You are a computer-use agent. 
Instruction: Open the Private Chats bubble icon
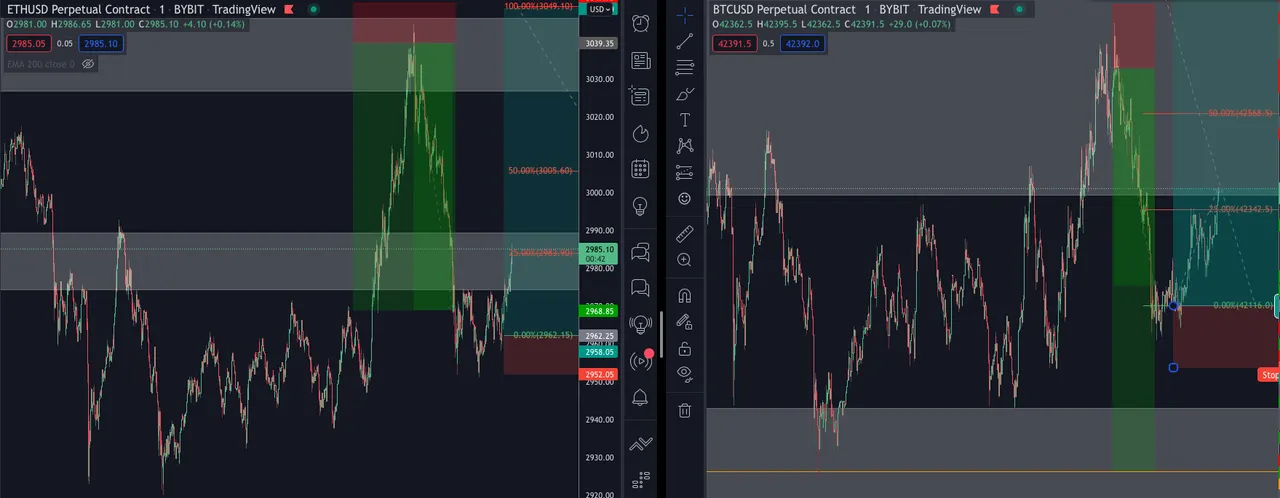pyautogui.click(x=641, y=289)
